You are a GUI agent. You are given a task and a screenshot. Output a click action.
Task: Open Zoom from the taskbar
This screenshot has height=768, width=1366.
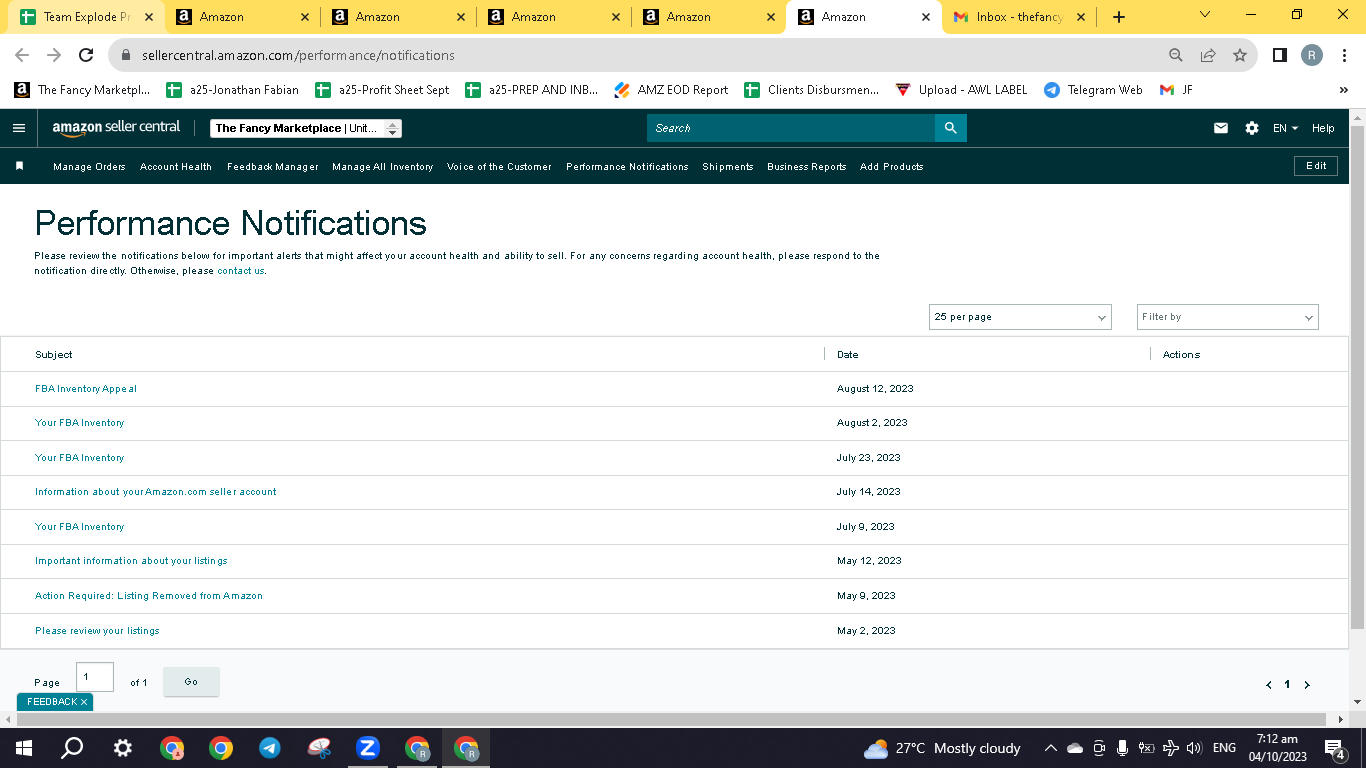pyautogui.click(x=367, y=748)
